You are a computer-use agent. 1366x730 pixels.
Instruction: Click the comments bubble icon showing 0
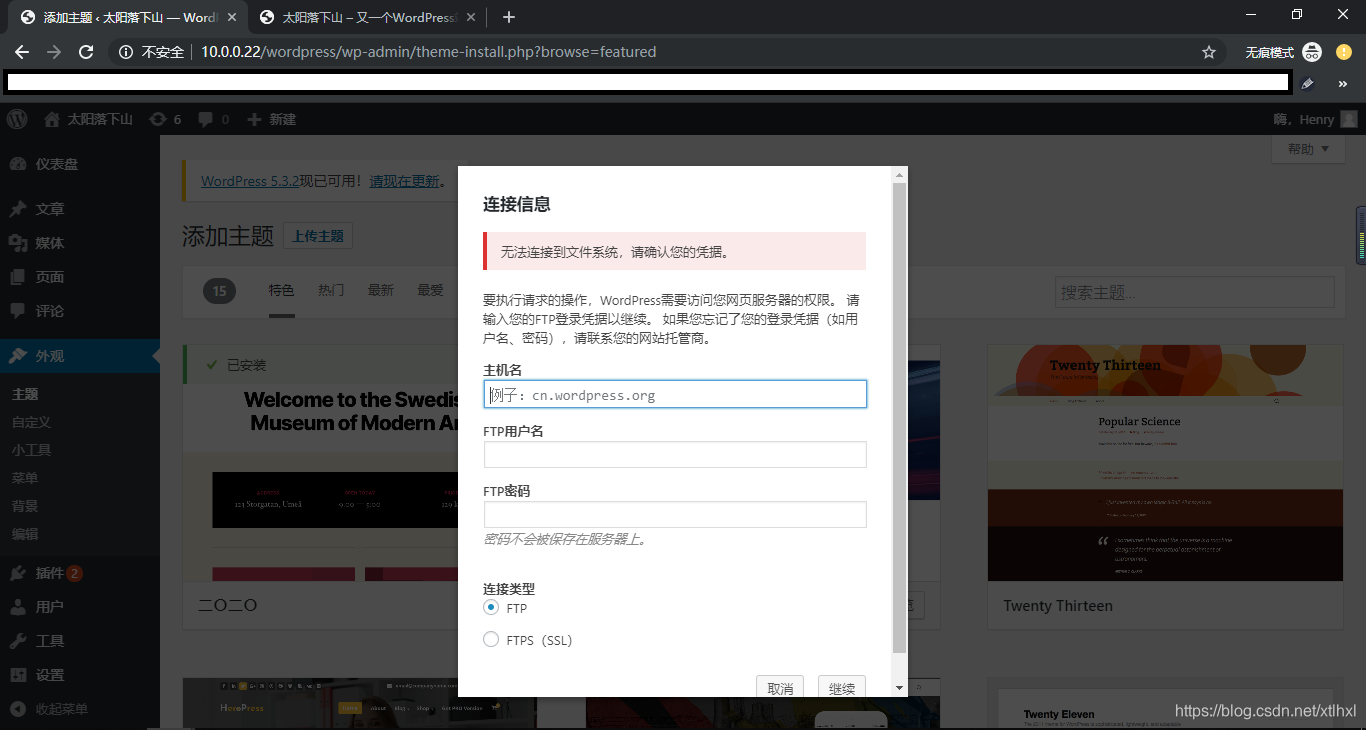click(213, 119)
